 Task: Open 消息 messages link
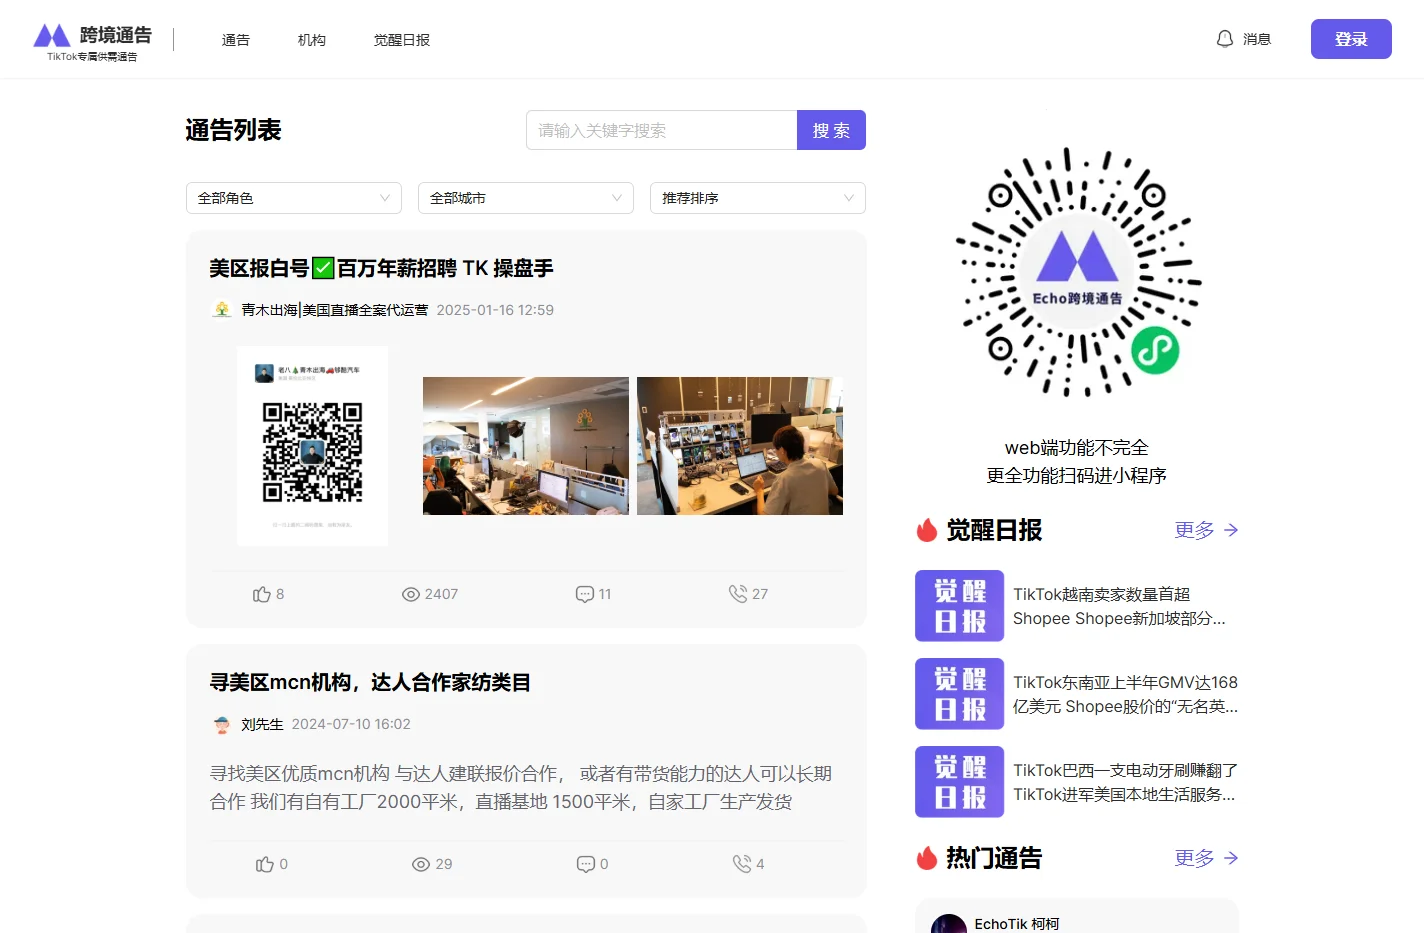point(1257,40)
